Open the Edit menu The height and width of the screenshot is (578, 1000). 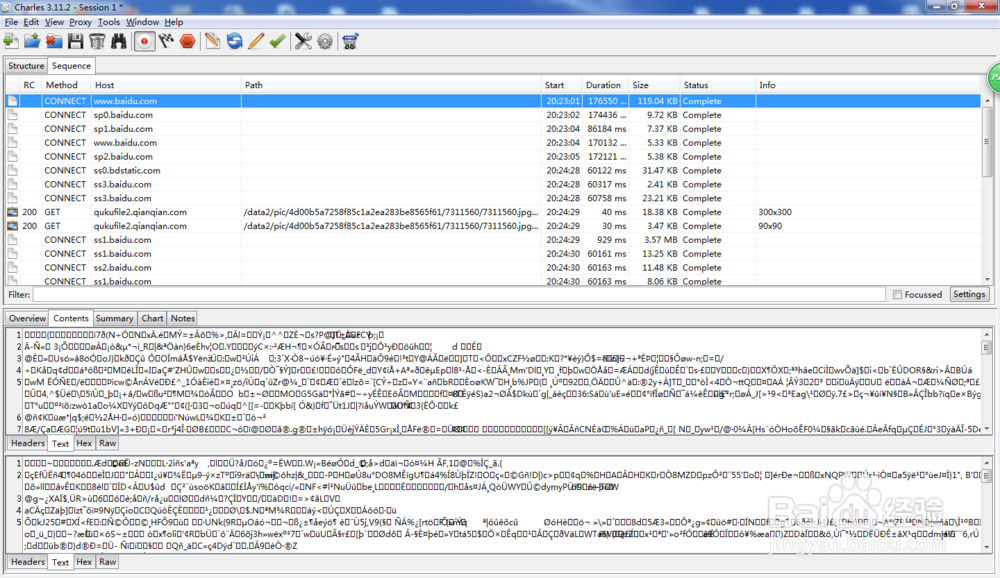tap(31, 22)
